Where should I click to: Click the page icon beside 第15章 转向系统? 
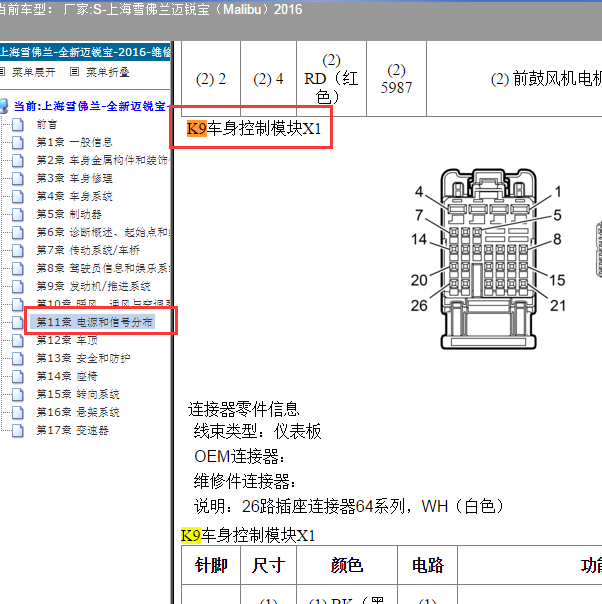click(18, 394)
